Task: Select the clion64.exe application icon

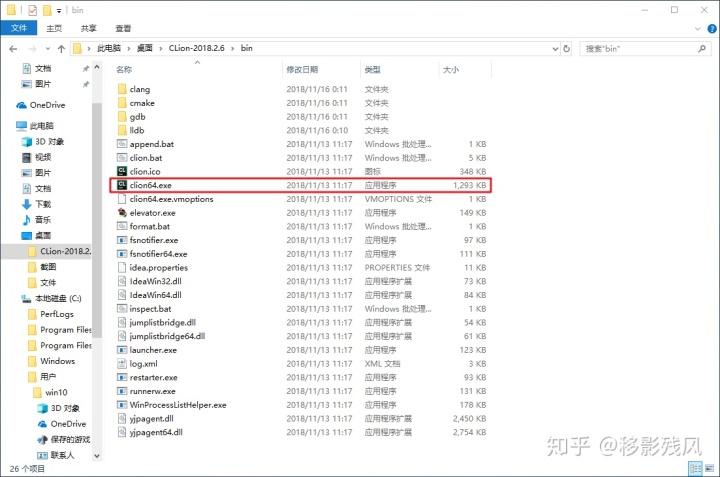Action: click(122, 185)
